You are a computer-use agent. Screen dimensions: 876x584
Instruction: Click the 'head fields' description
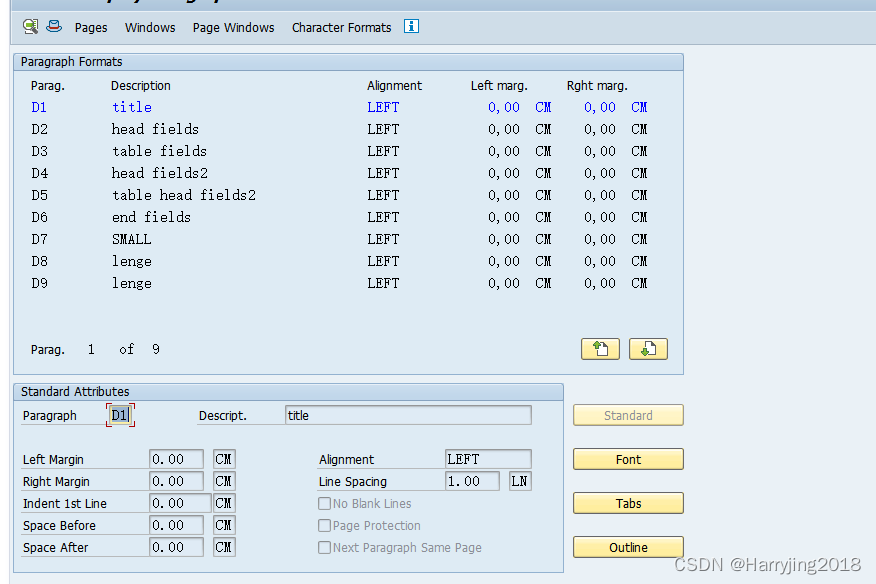(155, 129)
